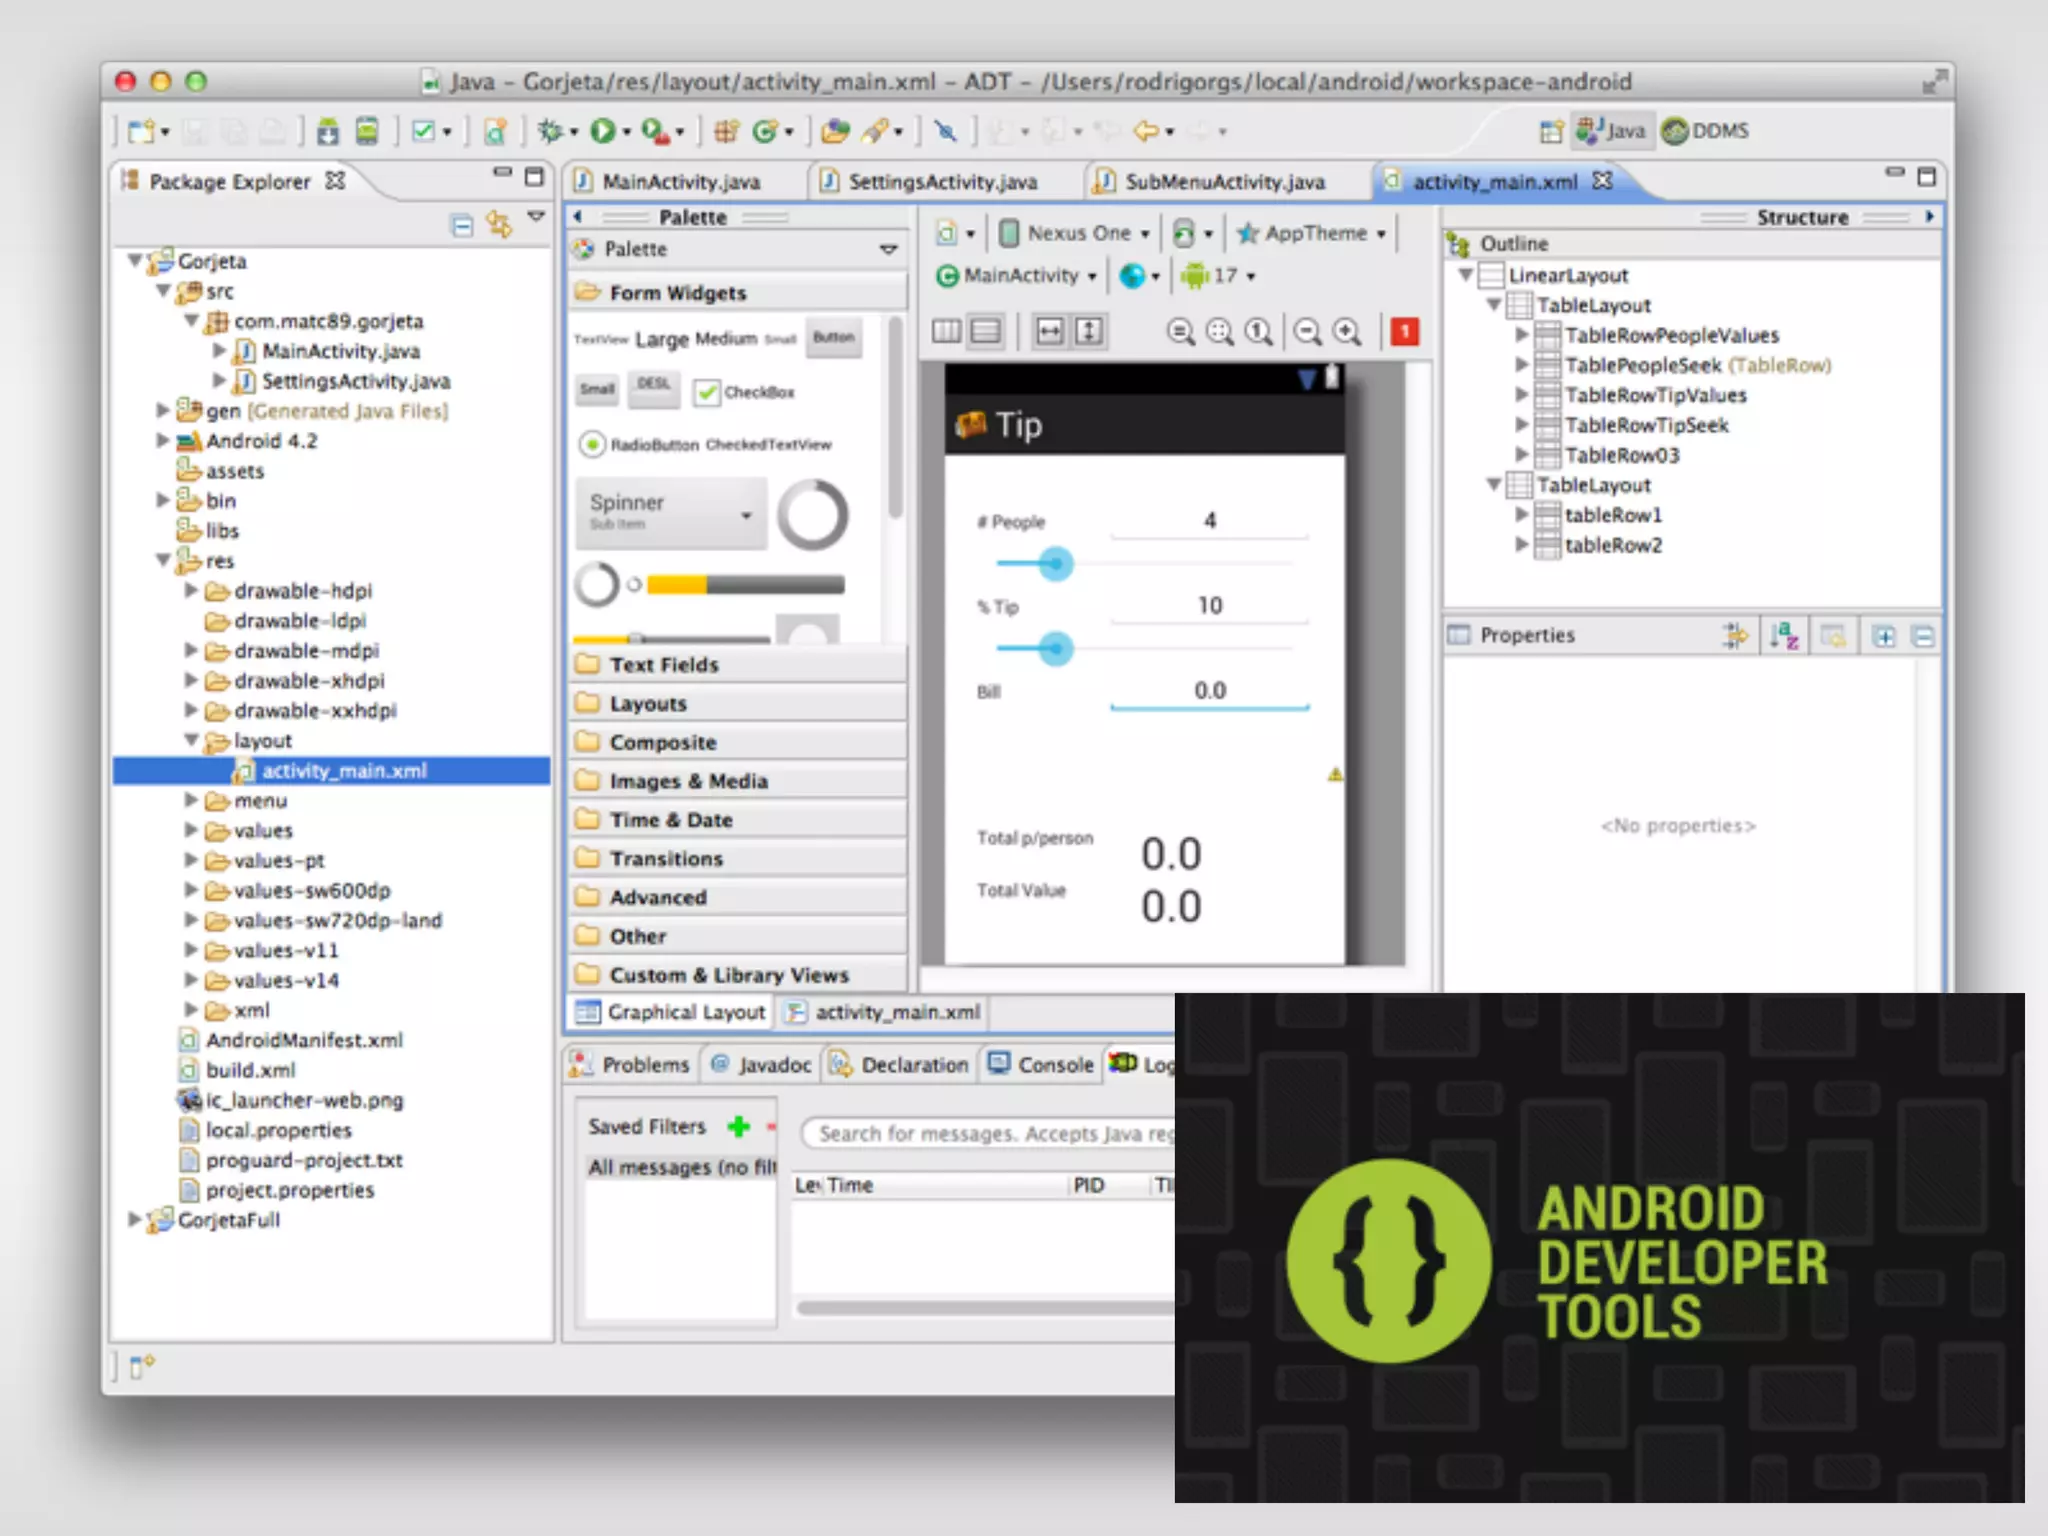Open the DDMS perspective
The image size is (2048, 1536).
click(1707, 131)
